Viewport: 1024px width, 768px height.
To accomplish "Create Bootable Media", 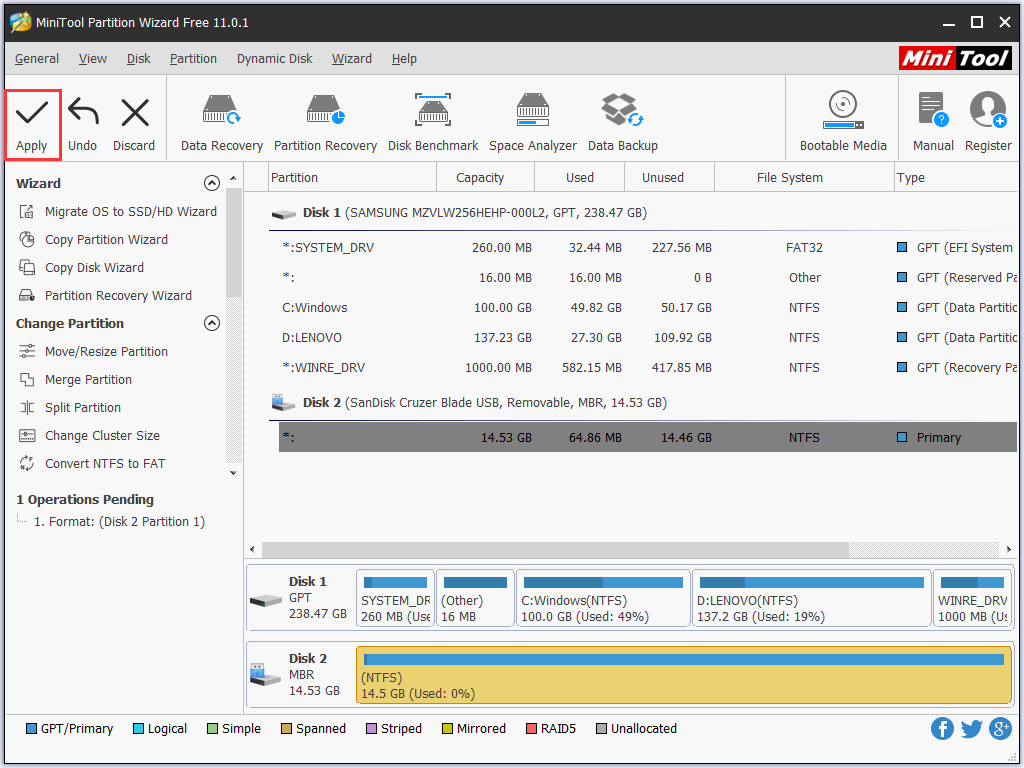I will point(843,123).
